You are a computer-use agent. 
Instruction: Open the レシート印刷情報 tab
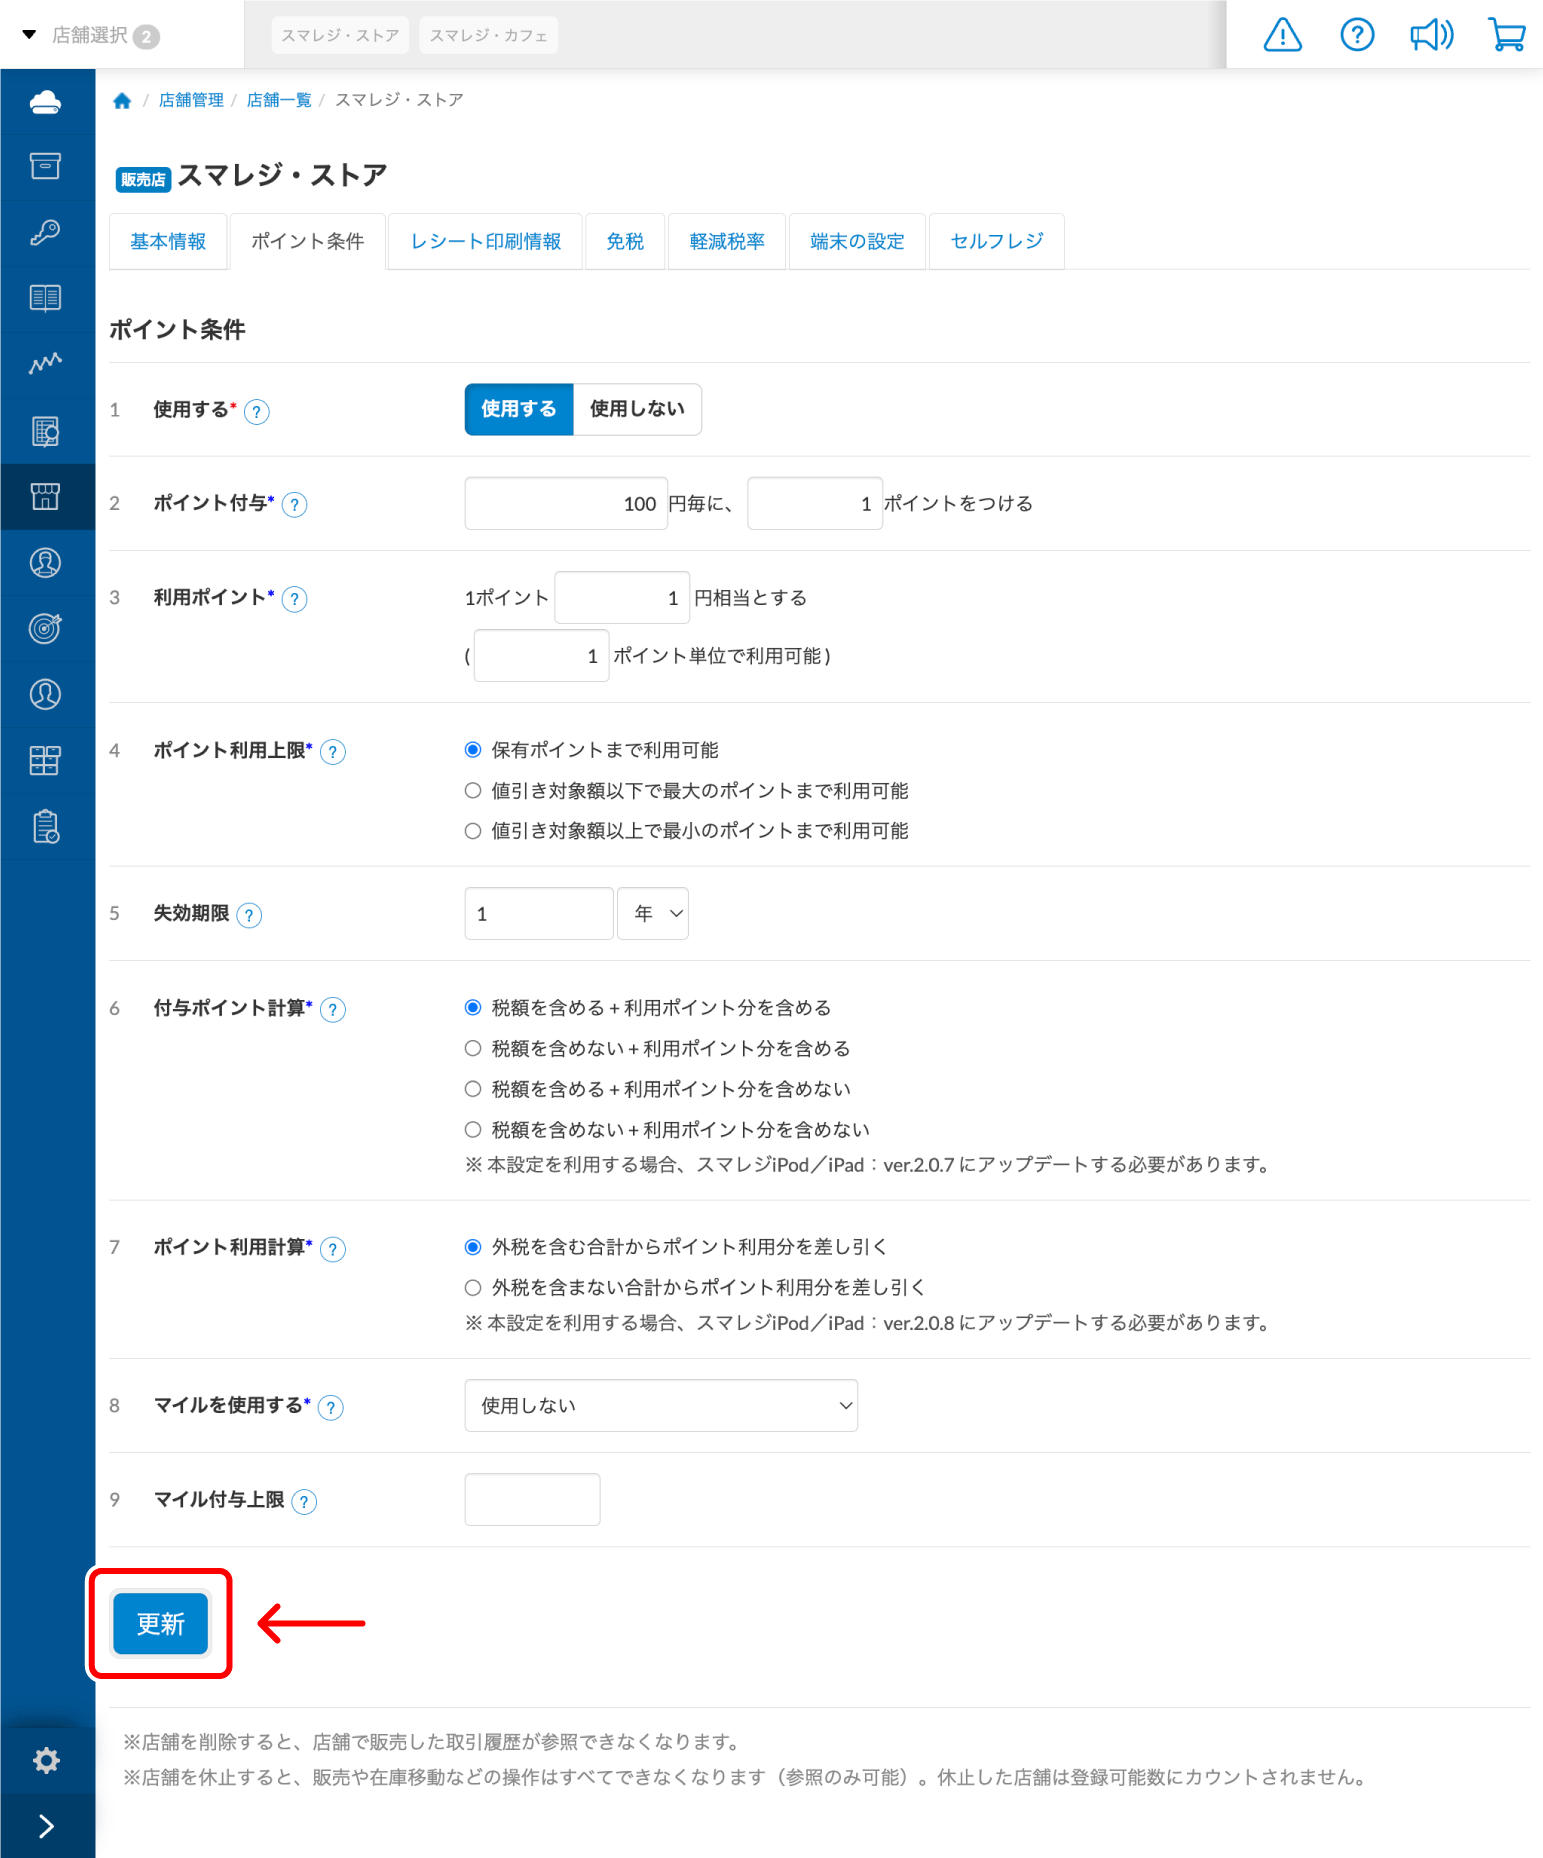(x=485, y=241)
